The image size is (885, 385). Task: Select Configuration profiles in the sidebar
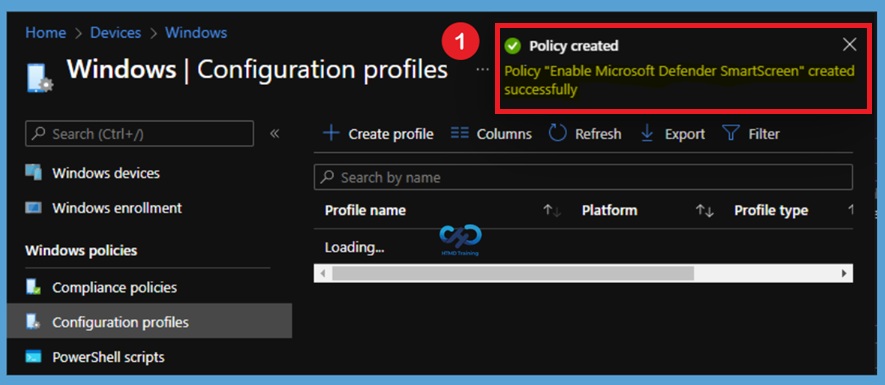(150, 321)
